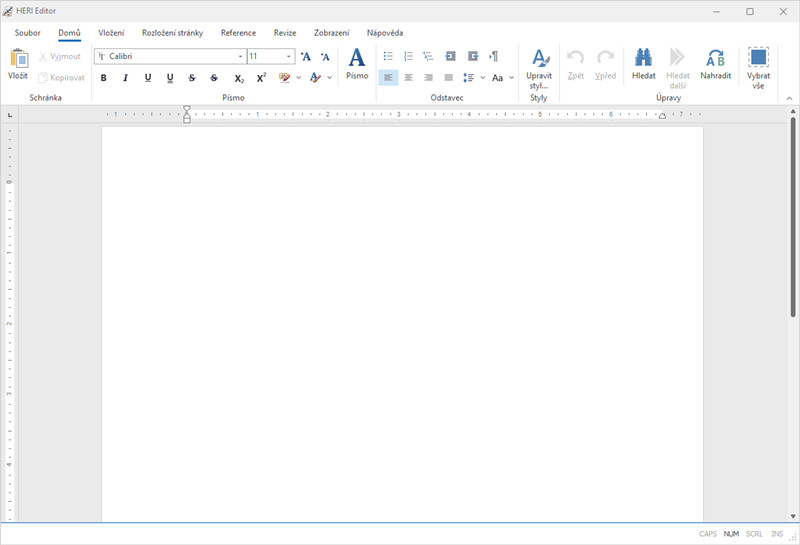
Task: Open the Soubor menu
Action: coord(28,33)
